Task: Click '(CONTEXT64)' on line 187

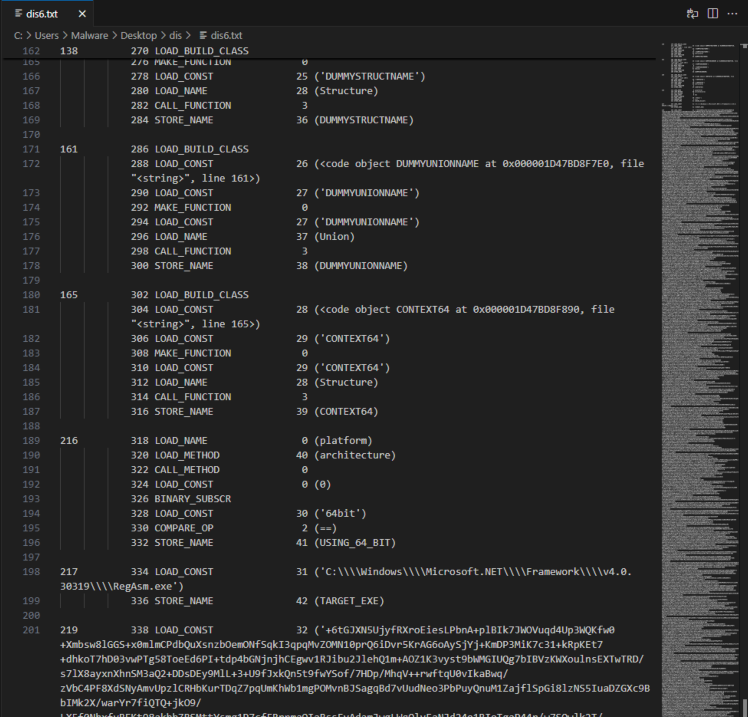Action: (x=346, y=412)
